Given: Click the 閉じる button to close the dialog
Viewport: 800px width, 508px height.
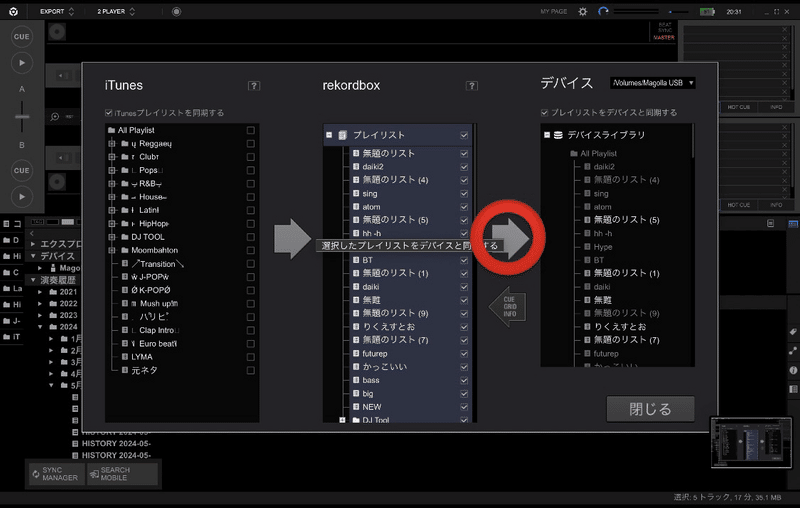Looking at the screenshot, I should [x=650, y=409].
